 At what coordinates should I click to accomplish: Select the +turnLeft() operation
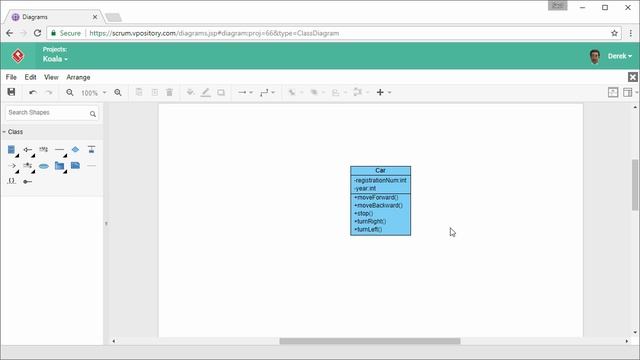368,229
